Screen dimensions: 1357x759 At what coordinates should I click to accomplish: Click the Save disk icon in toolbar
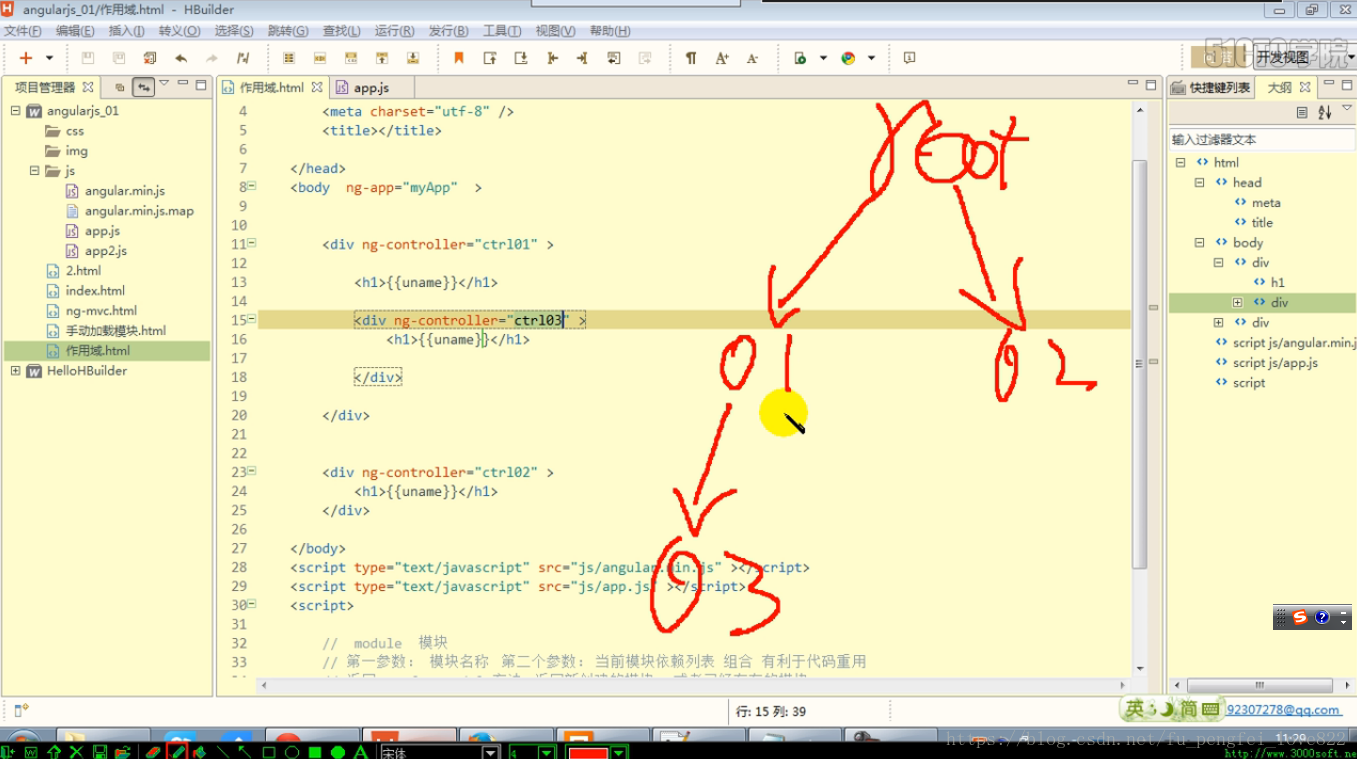88,58
